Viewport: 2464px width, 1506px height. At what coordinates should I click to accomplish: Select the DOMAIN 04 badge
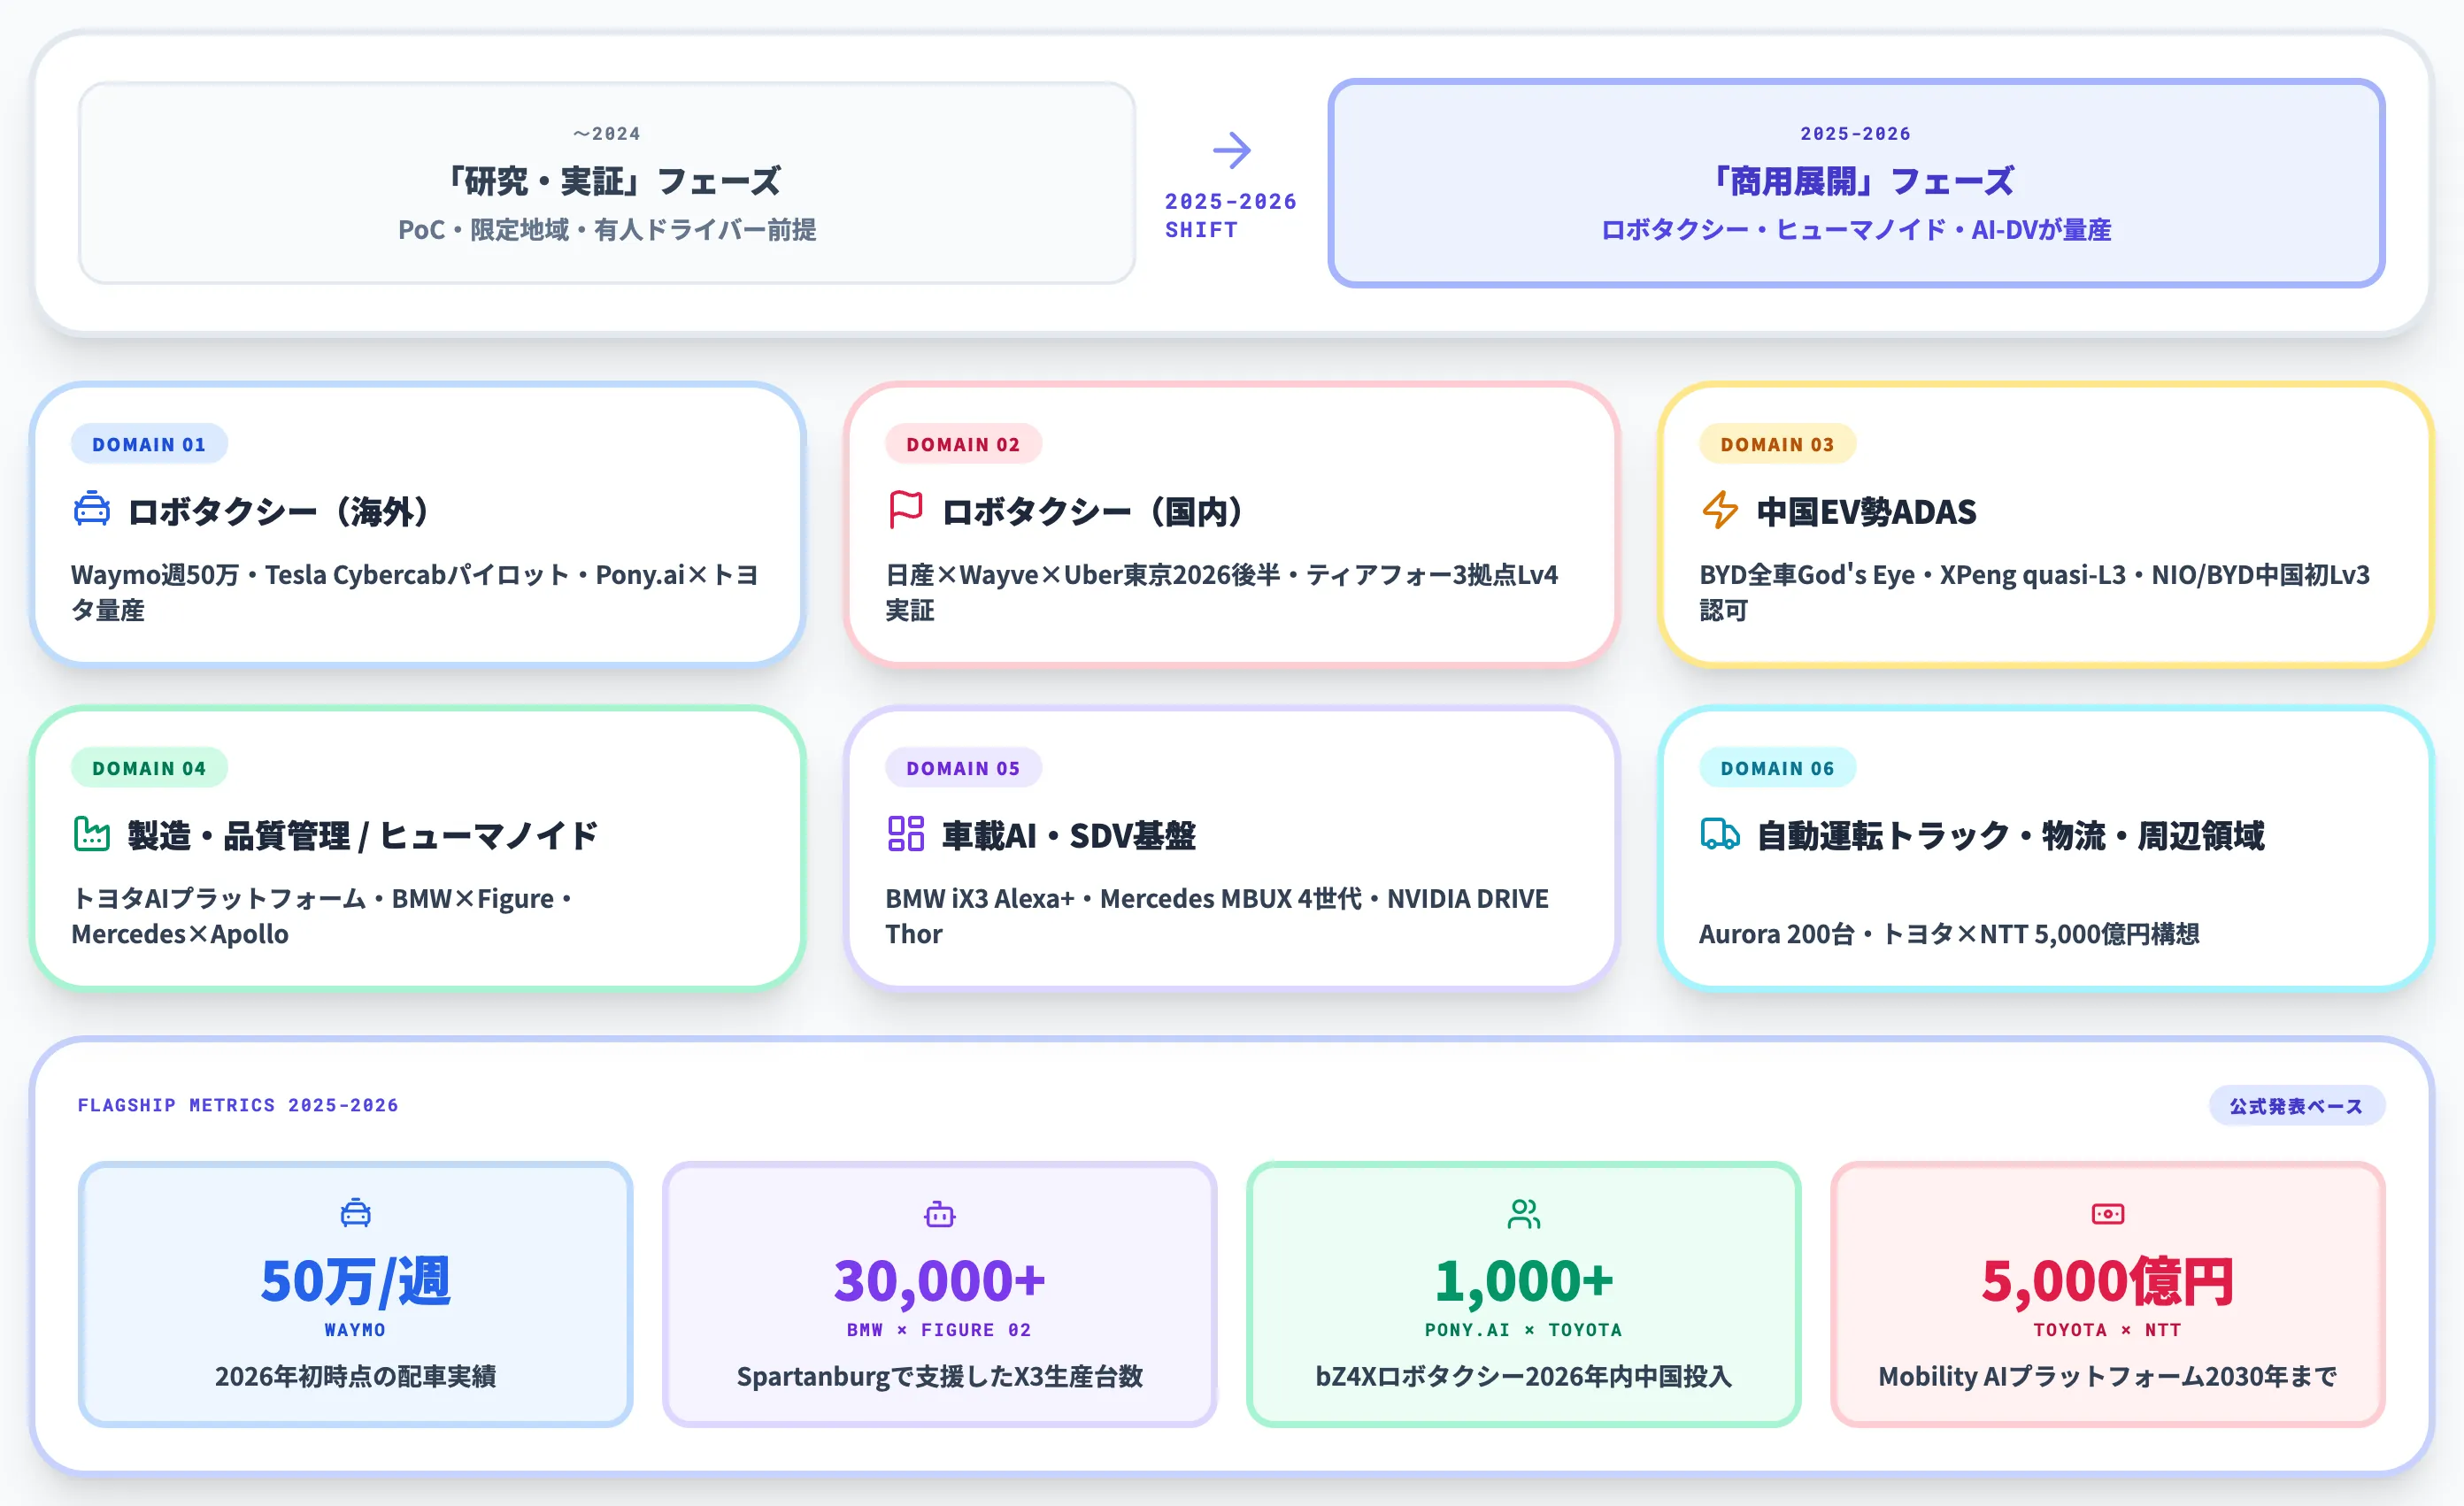tap(149, 768)
